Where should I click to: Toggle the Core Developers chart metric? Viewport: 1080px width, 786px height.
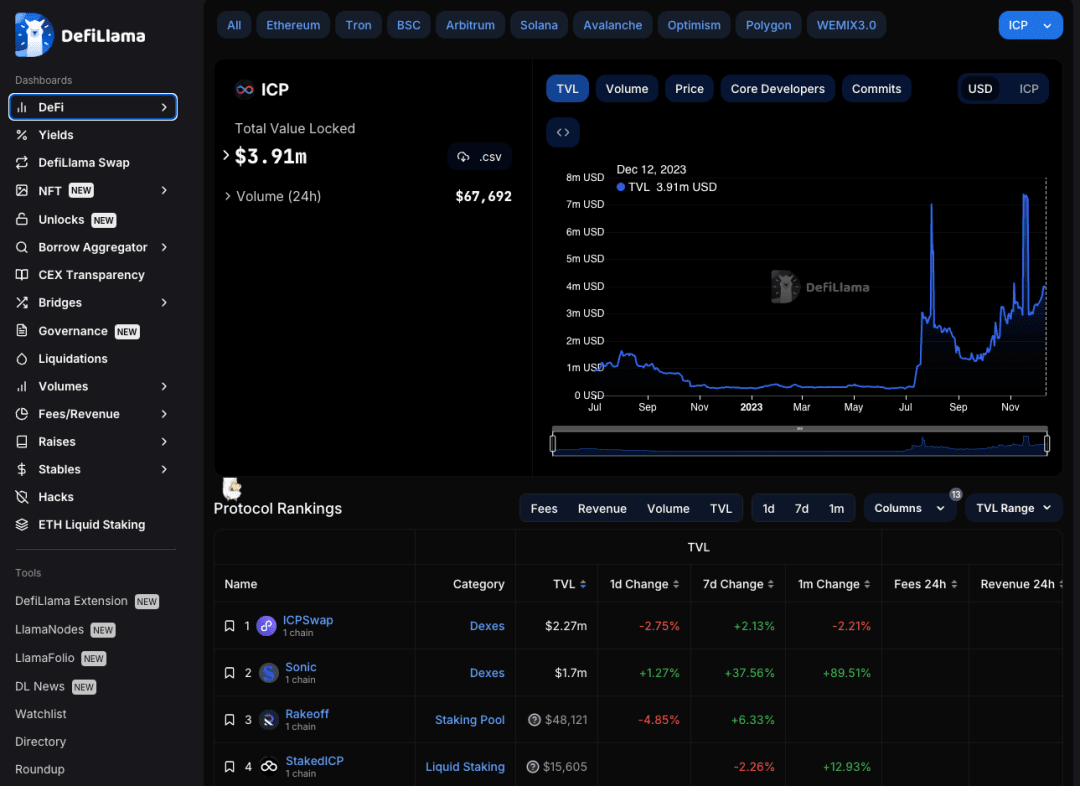778,89
